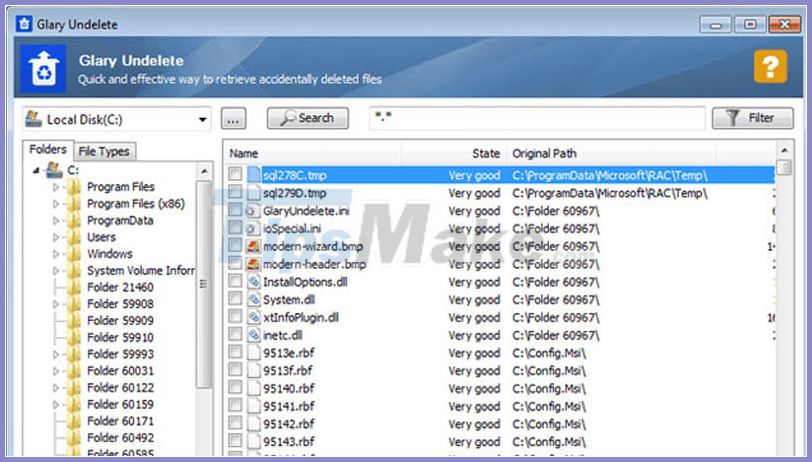Click C:\Config.Msi\ path of 9513e.rbf
Image resolution: width=812 pixels, height=462 pixels.
[549, 353]
